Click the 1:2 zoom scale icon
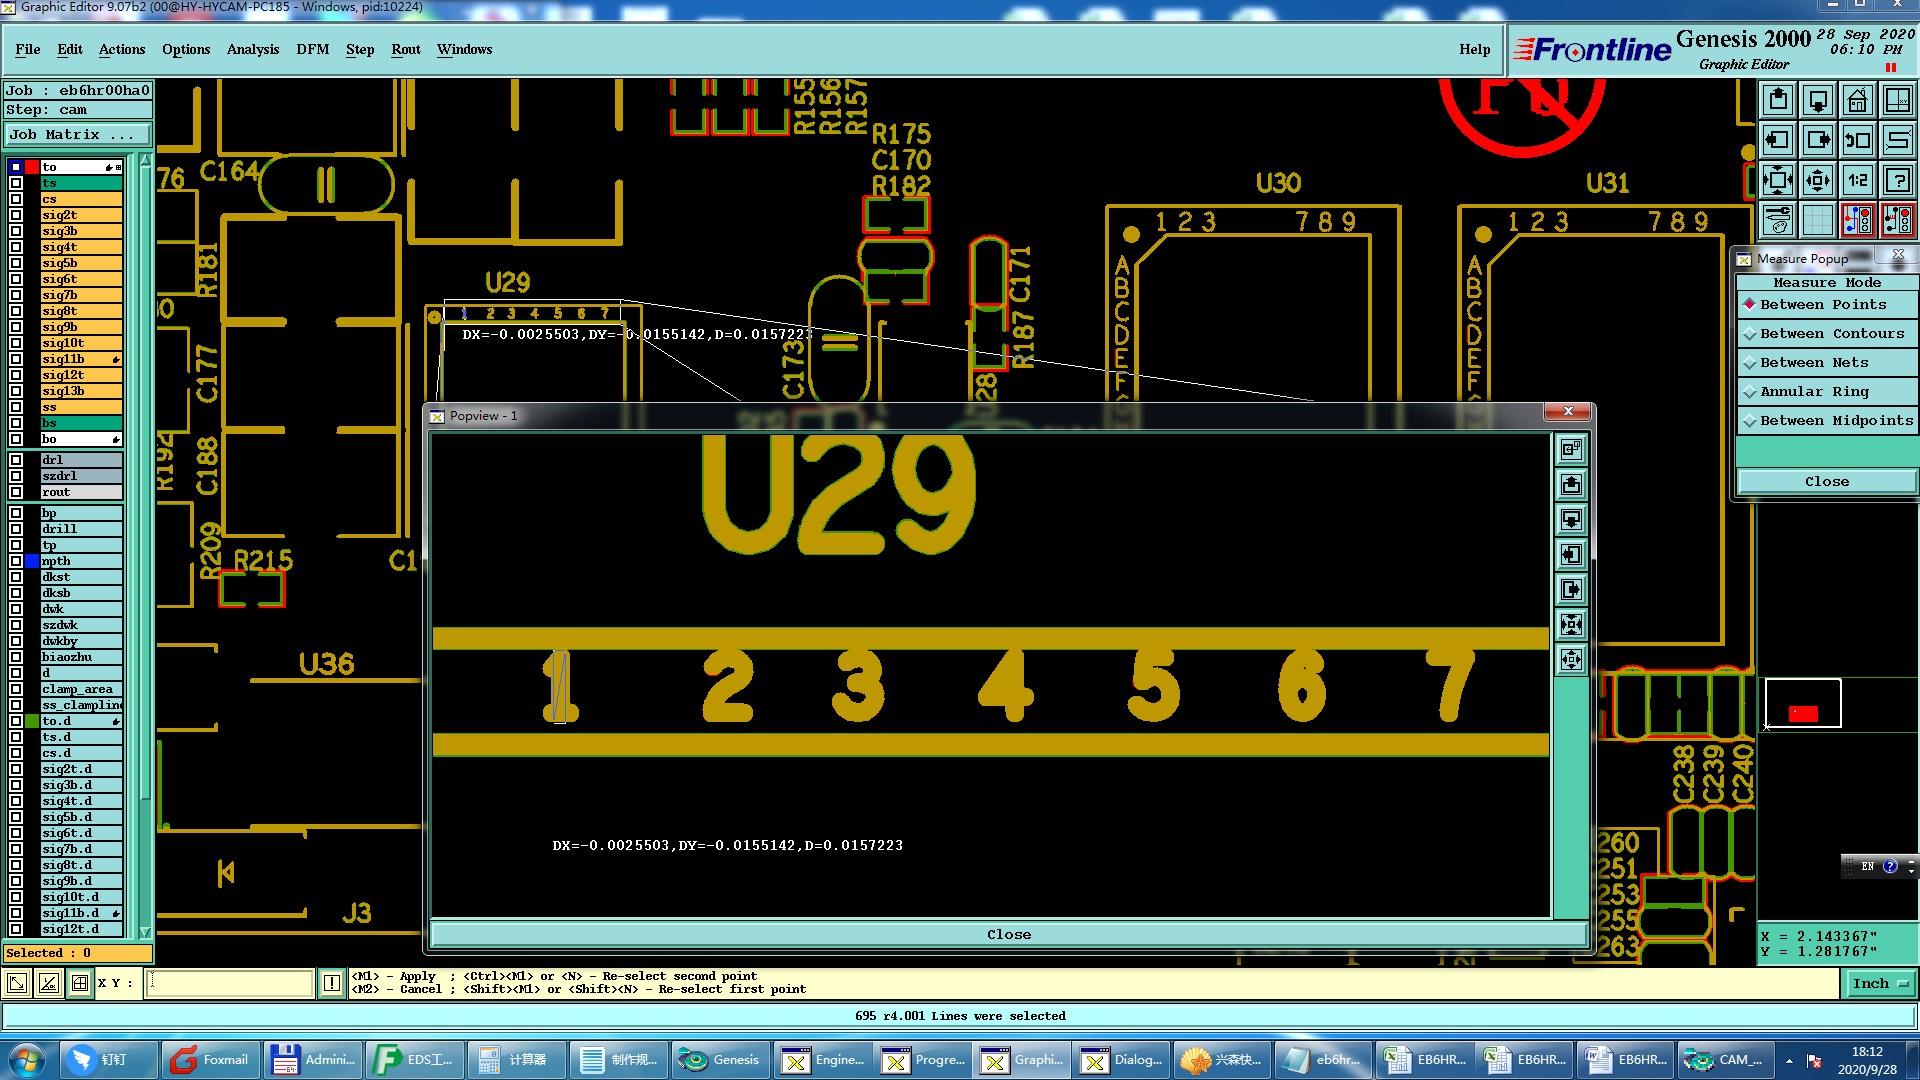 pyautogui.click(x=1857, y=180)
